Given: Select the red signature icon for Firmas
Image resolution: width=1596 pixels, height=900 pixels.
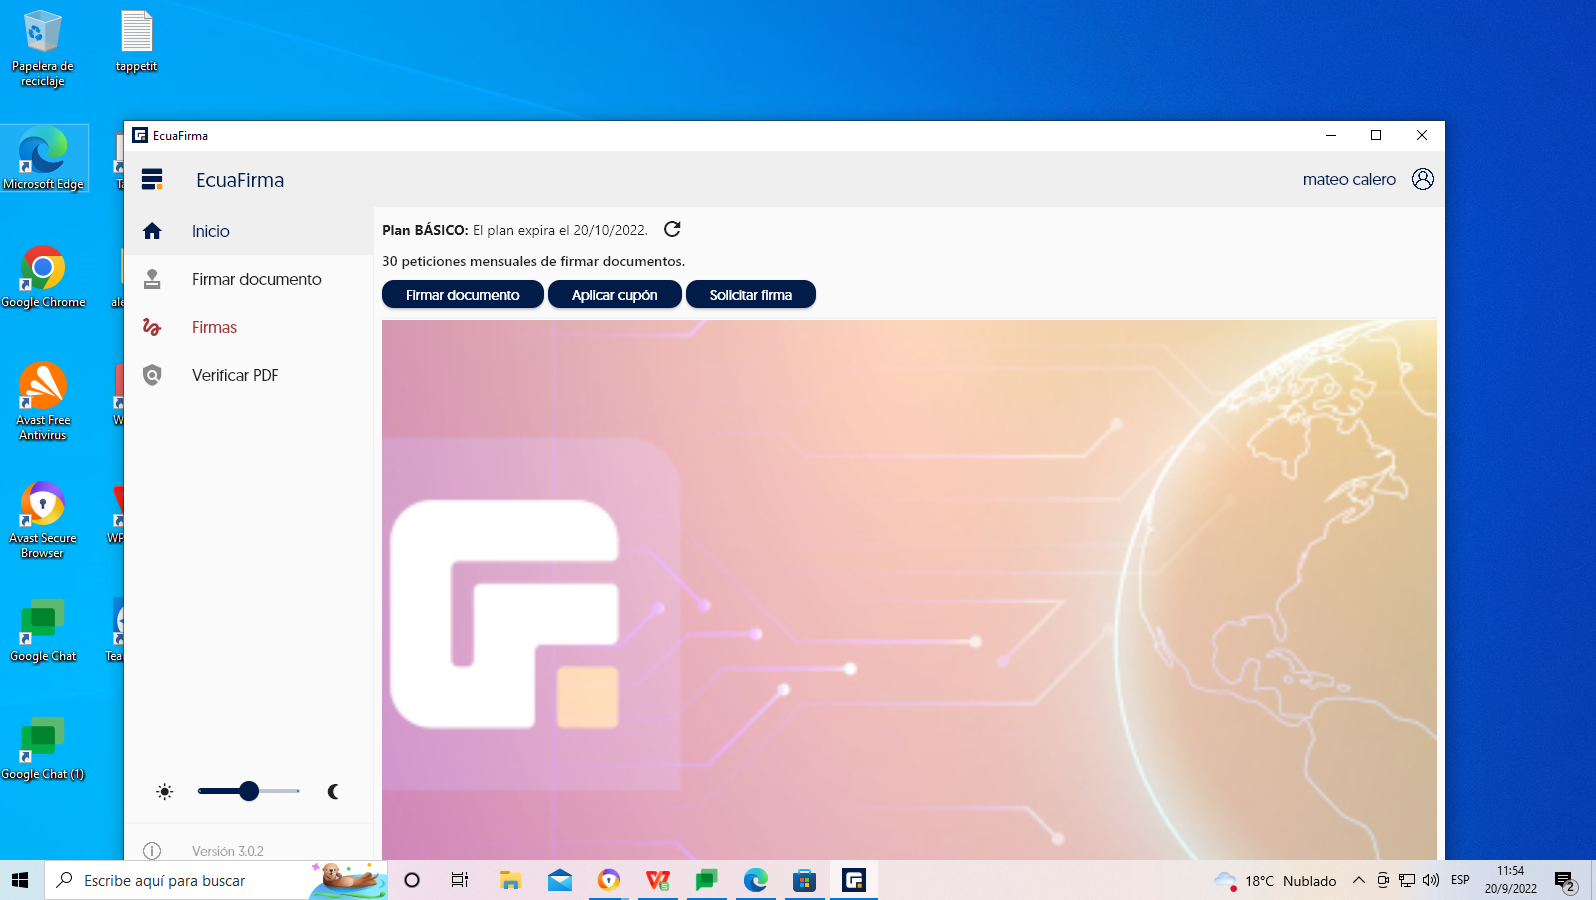Looking at the screenshot, I should pyautogui.click(x=152, y=327).
